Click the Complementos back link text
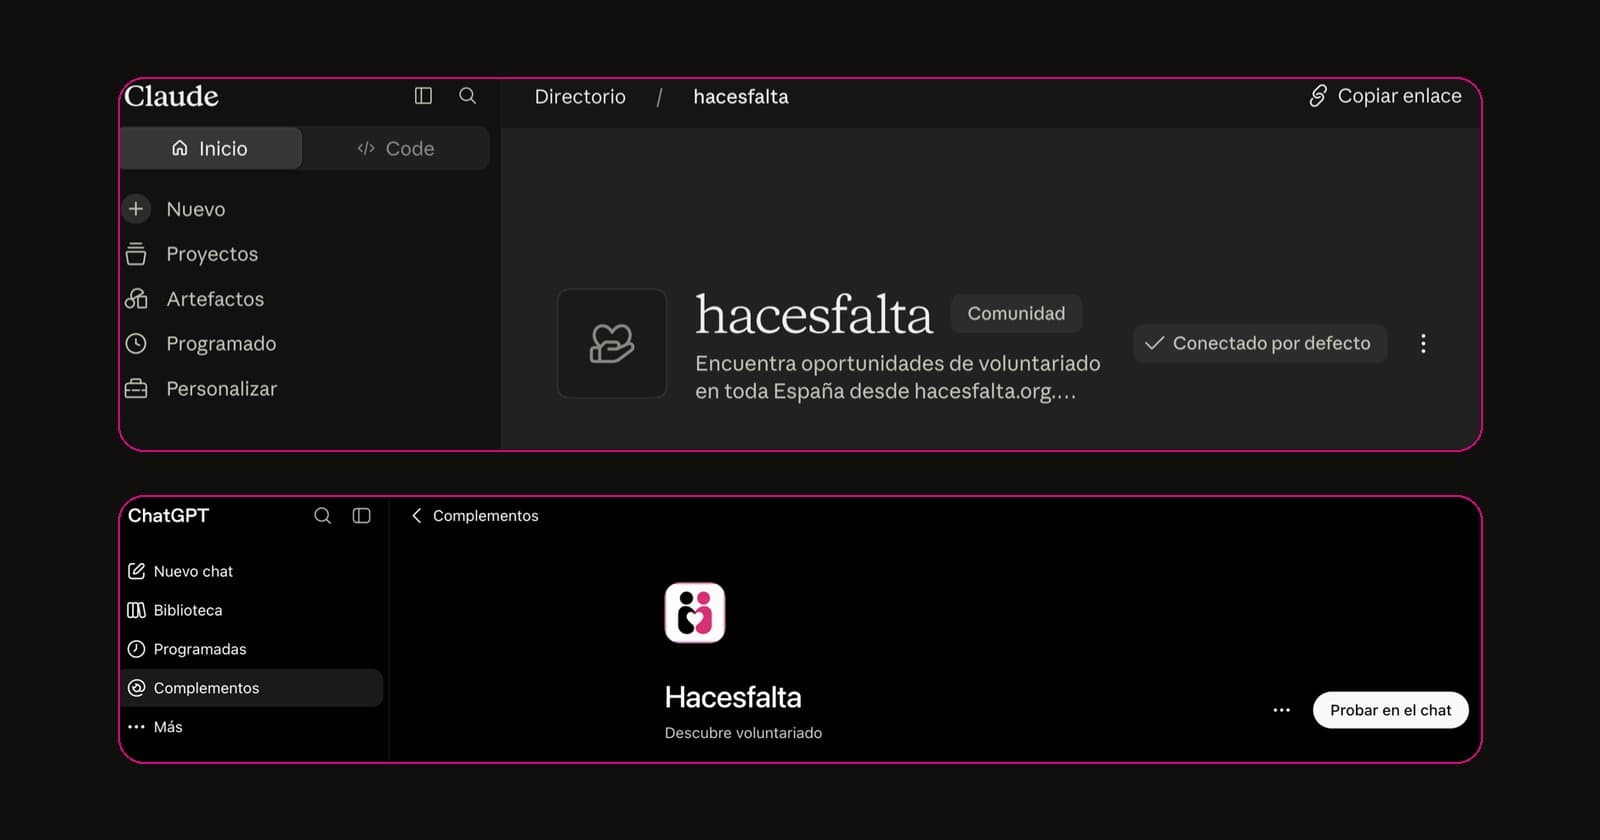The height and width of the screenshot is (840, 1600). click(486, 516)
